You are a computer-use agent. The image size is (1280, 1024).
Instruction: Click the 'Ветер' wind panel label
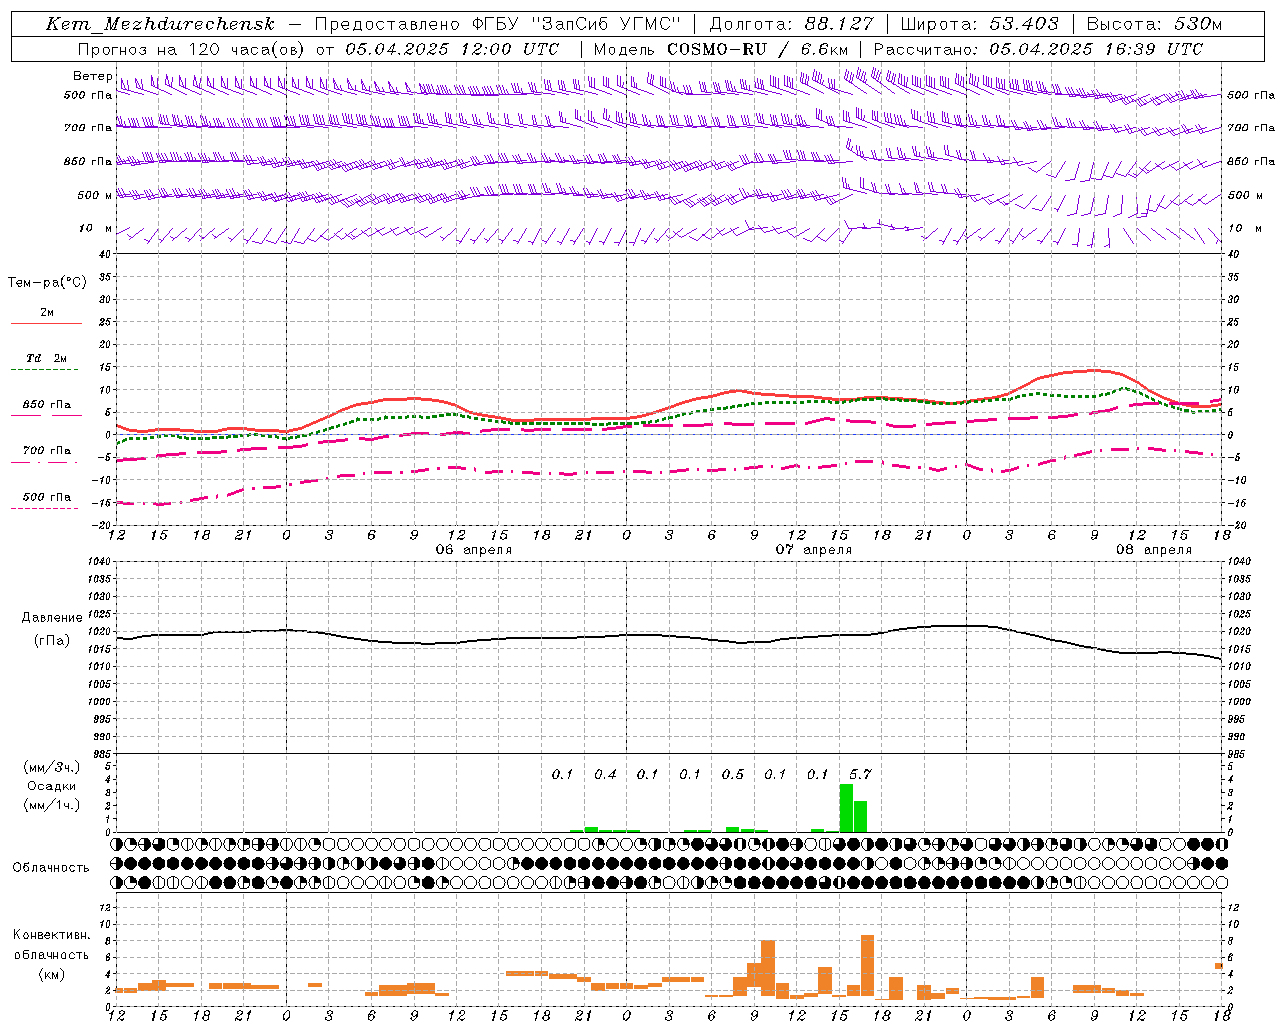pos(93,76)
